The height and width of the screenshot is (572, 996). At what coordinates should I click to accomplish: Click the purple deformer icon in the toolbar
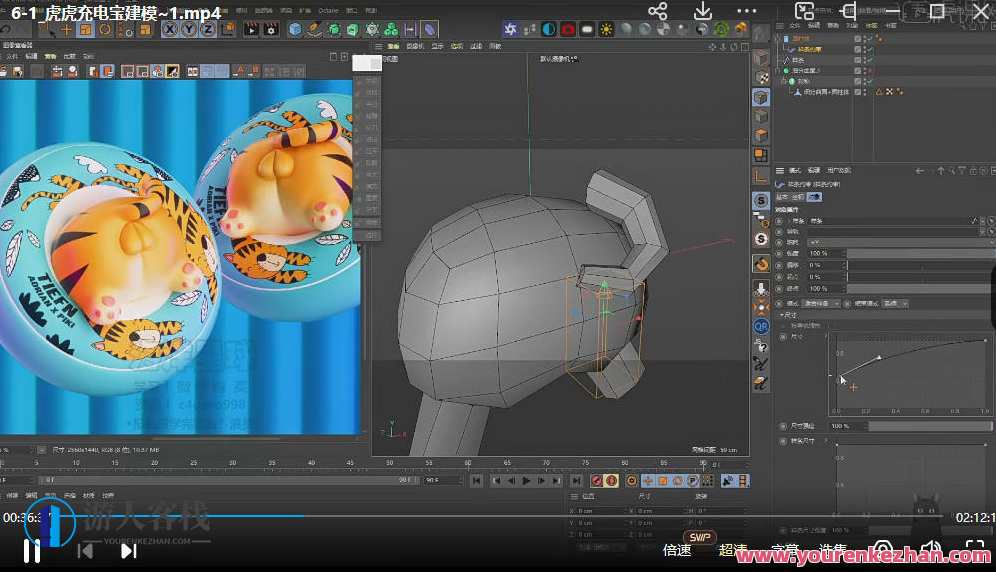point(429,29)
